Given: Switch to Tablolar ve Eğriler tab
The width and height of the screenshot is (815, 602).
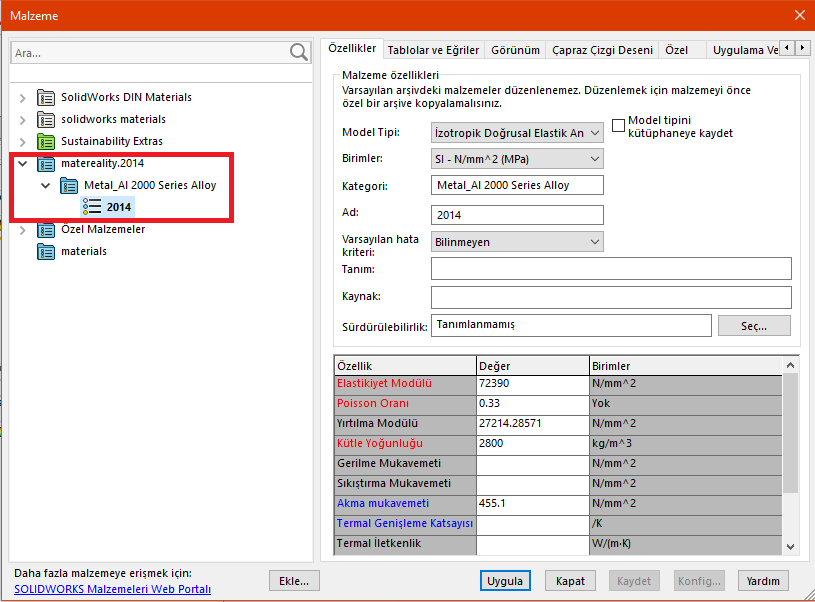Looking at the screenshot, I should point(433,50).
